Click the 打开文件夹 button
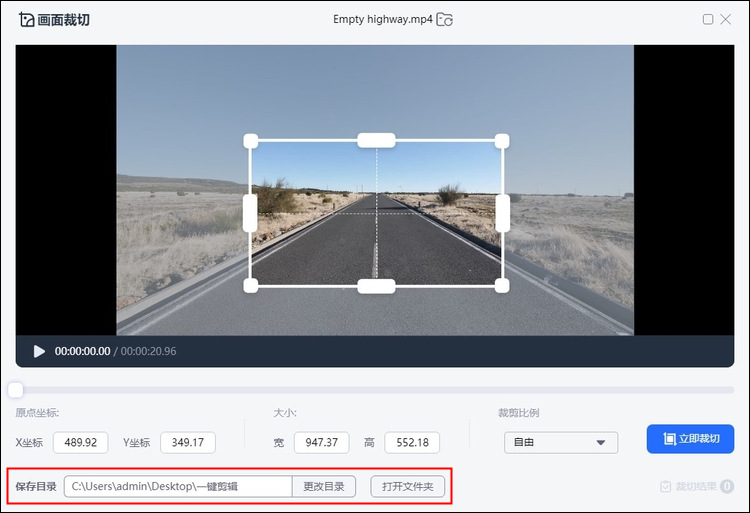Image resolution: width=750 pixels, height=513 pixels. tap(407, 487)
